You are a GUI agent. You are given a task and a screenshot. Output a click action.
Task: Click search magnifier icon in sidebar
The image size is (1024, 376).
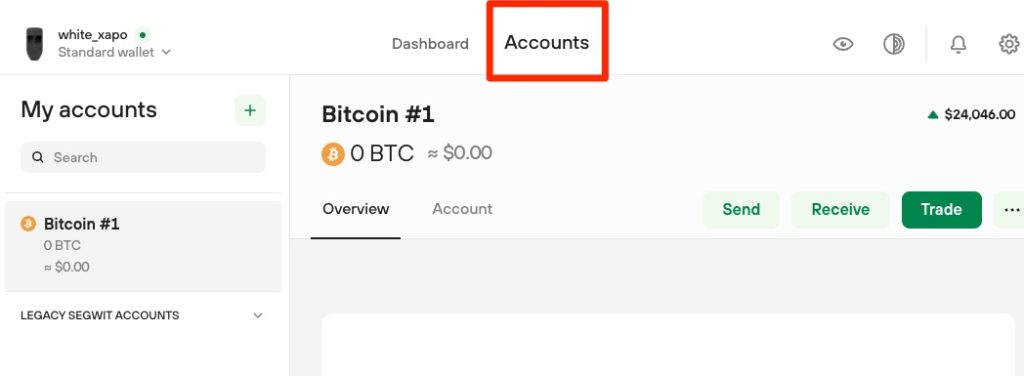click(x=38, y=157)
